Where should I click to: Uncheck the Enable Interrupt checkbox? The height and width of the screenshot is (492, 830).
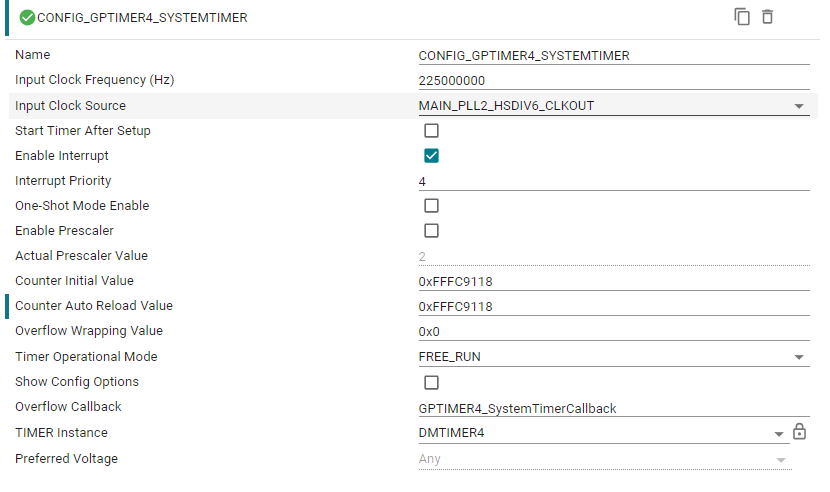pos(431,156)
